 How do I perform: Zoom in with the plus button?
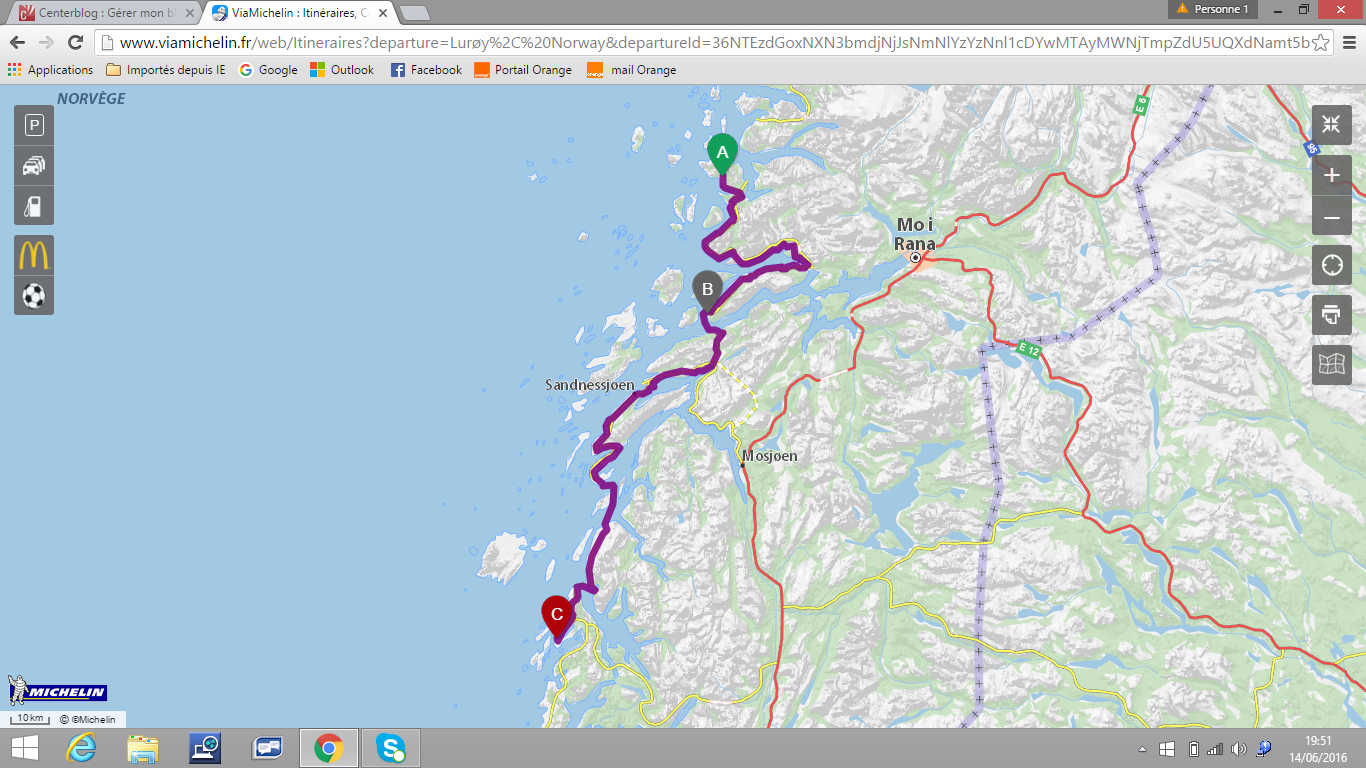click(x=1331, y=176)
